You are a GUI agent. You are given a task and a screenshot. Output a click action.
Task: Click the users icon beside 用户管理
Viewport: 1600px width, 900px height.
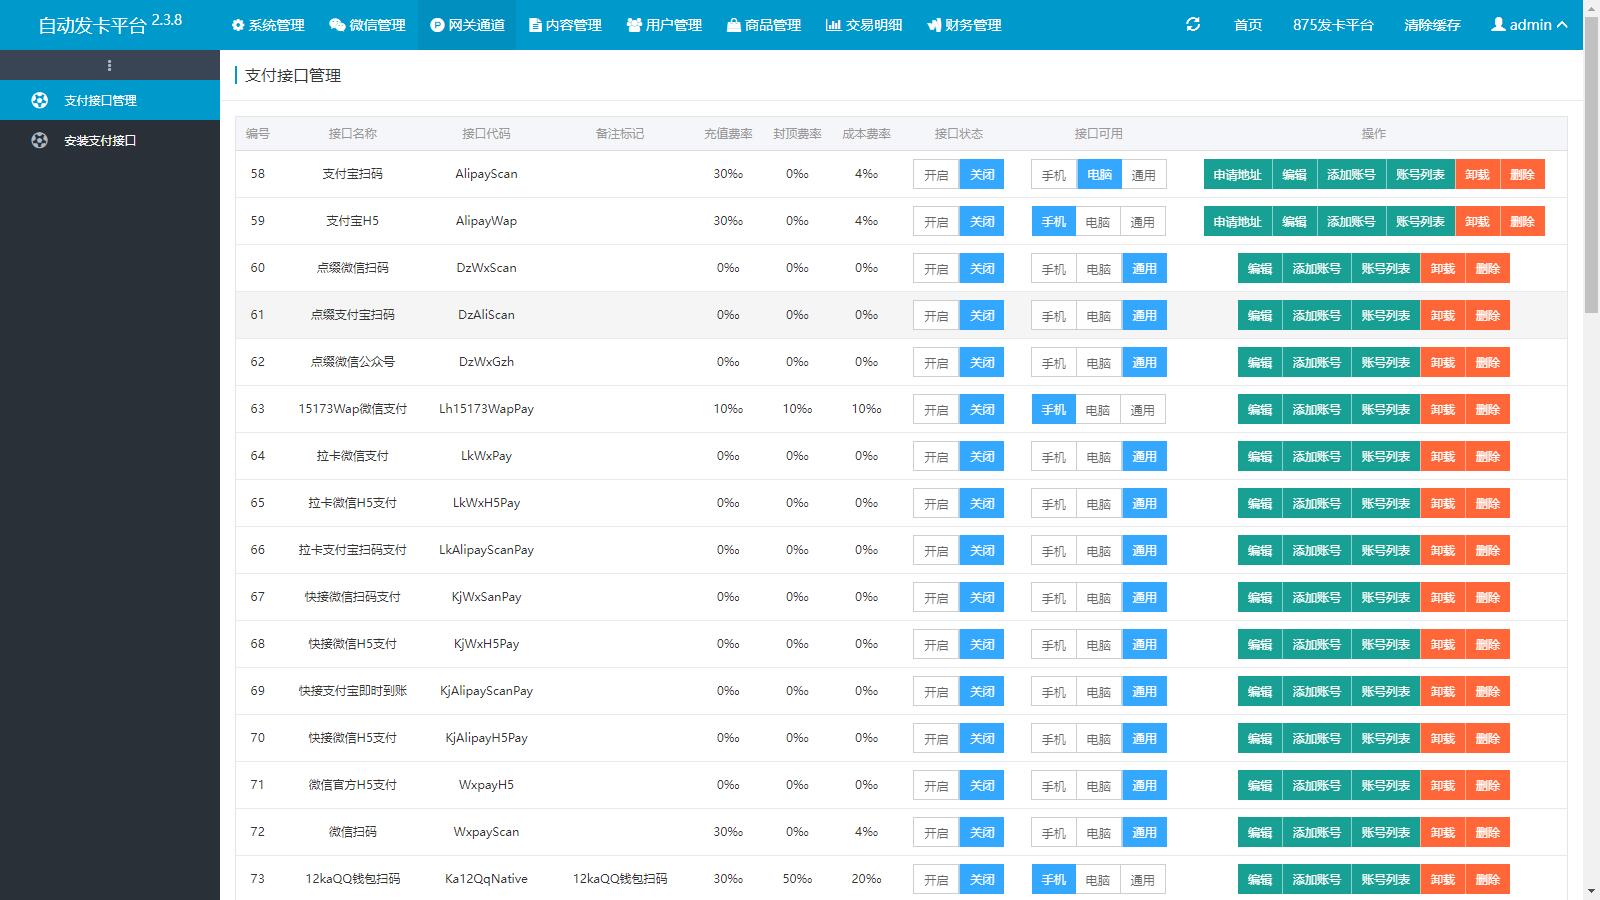click(x=634, y=25)
